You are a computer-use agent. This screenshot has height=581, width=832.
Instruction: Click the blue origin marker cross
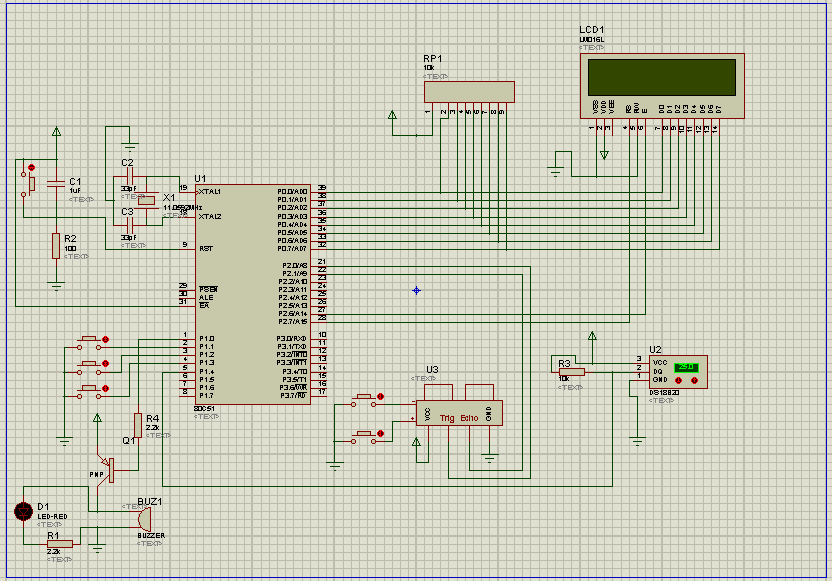(x=417, y=290)
